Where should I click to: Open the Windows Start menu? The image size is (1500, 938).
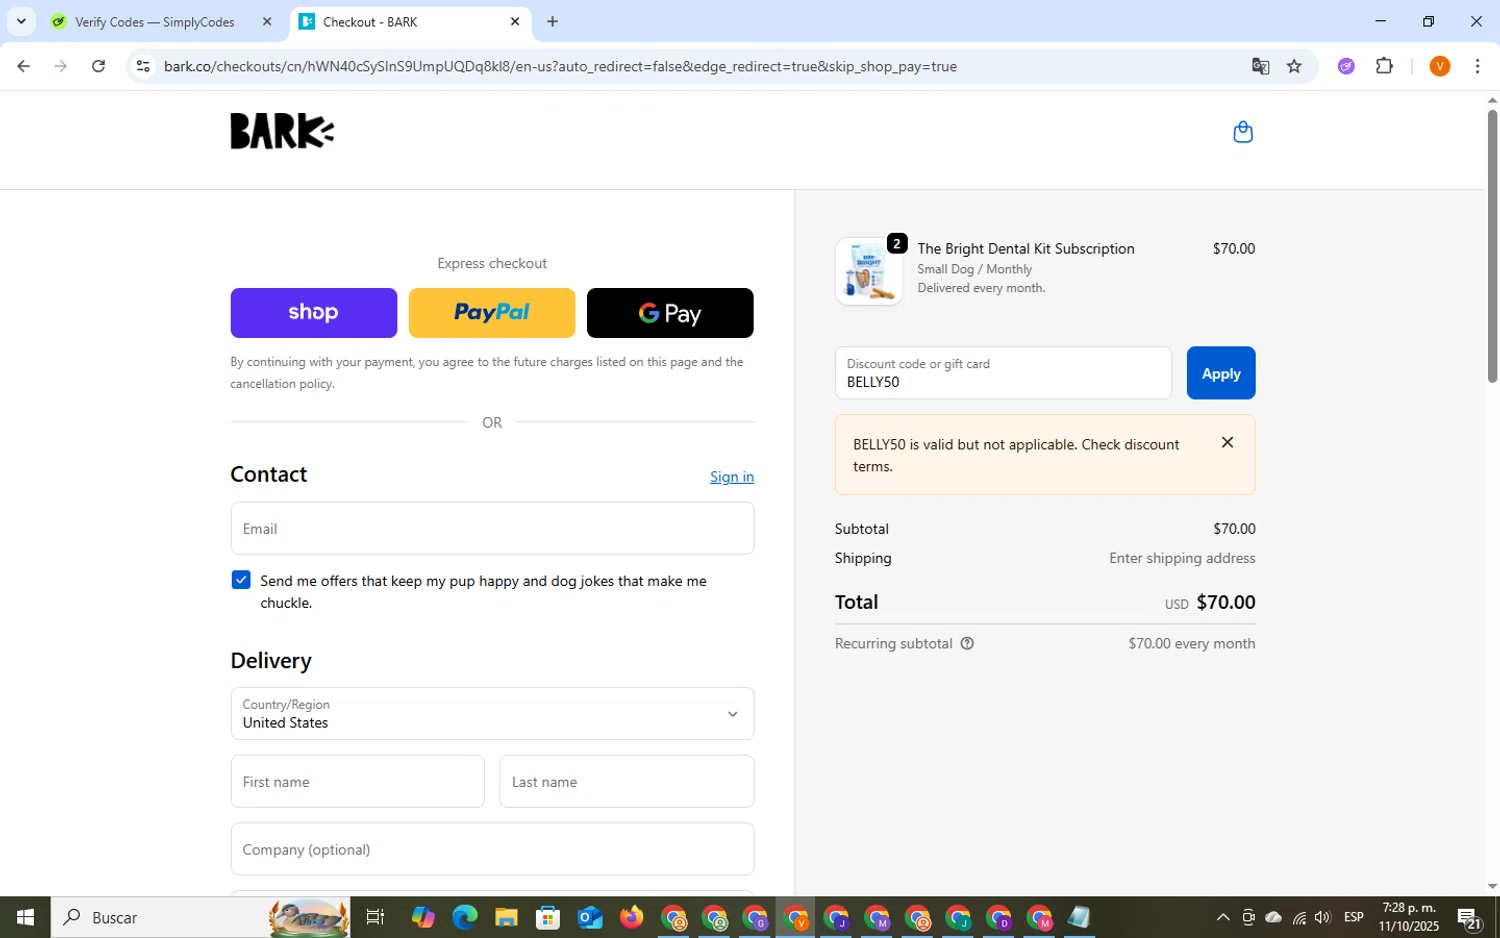point(25,917)
